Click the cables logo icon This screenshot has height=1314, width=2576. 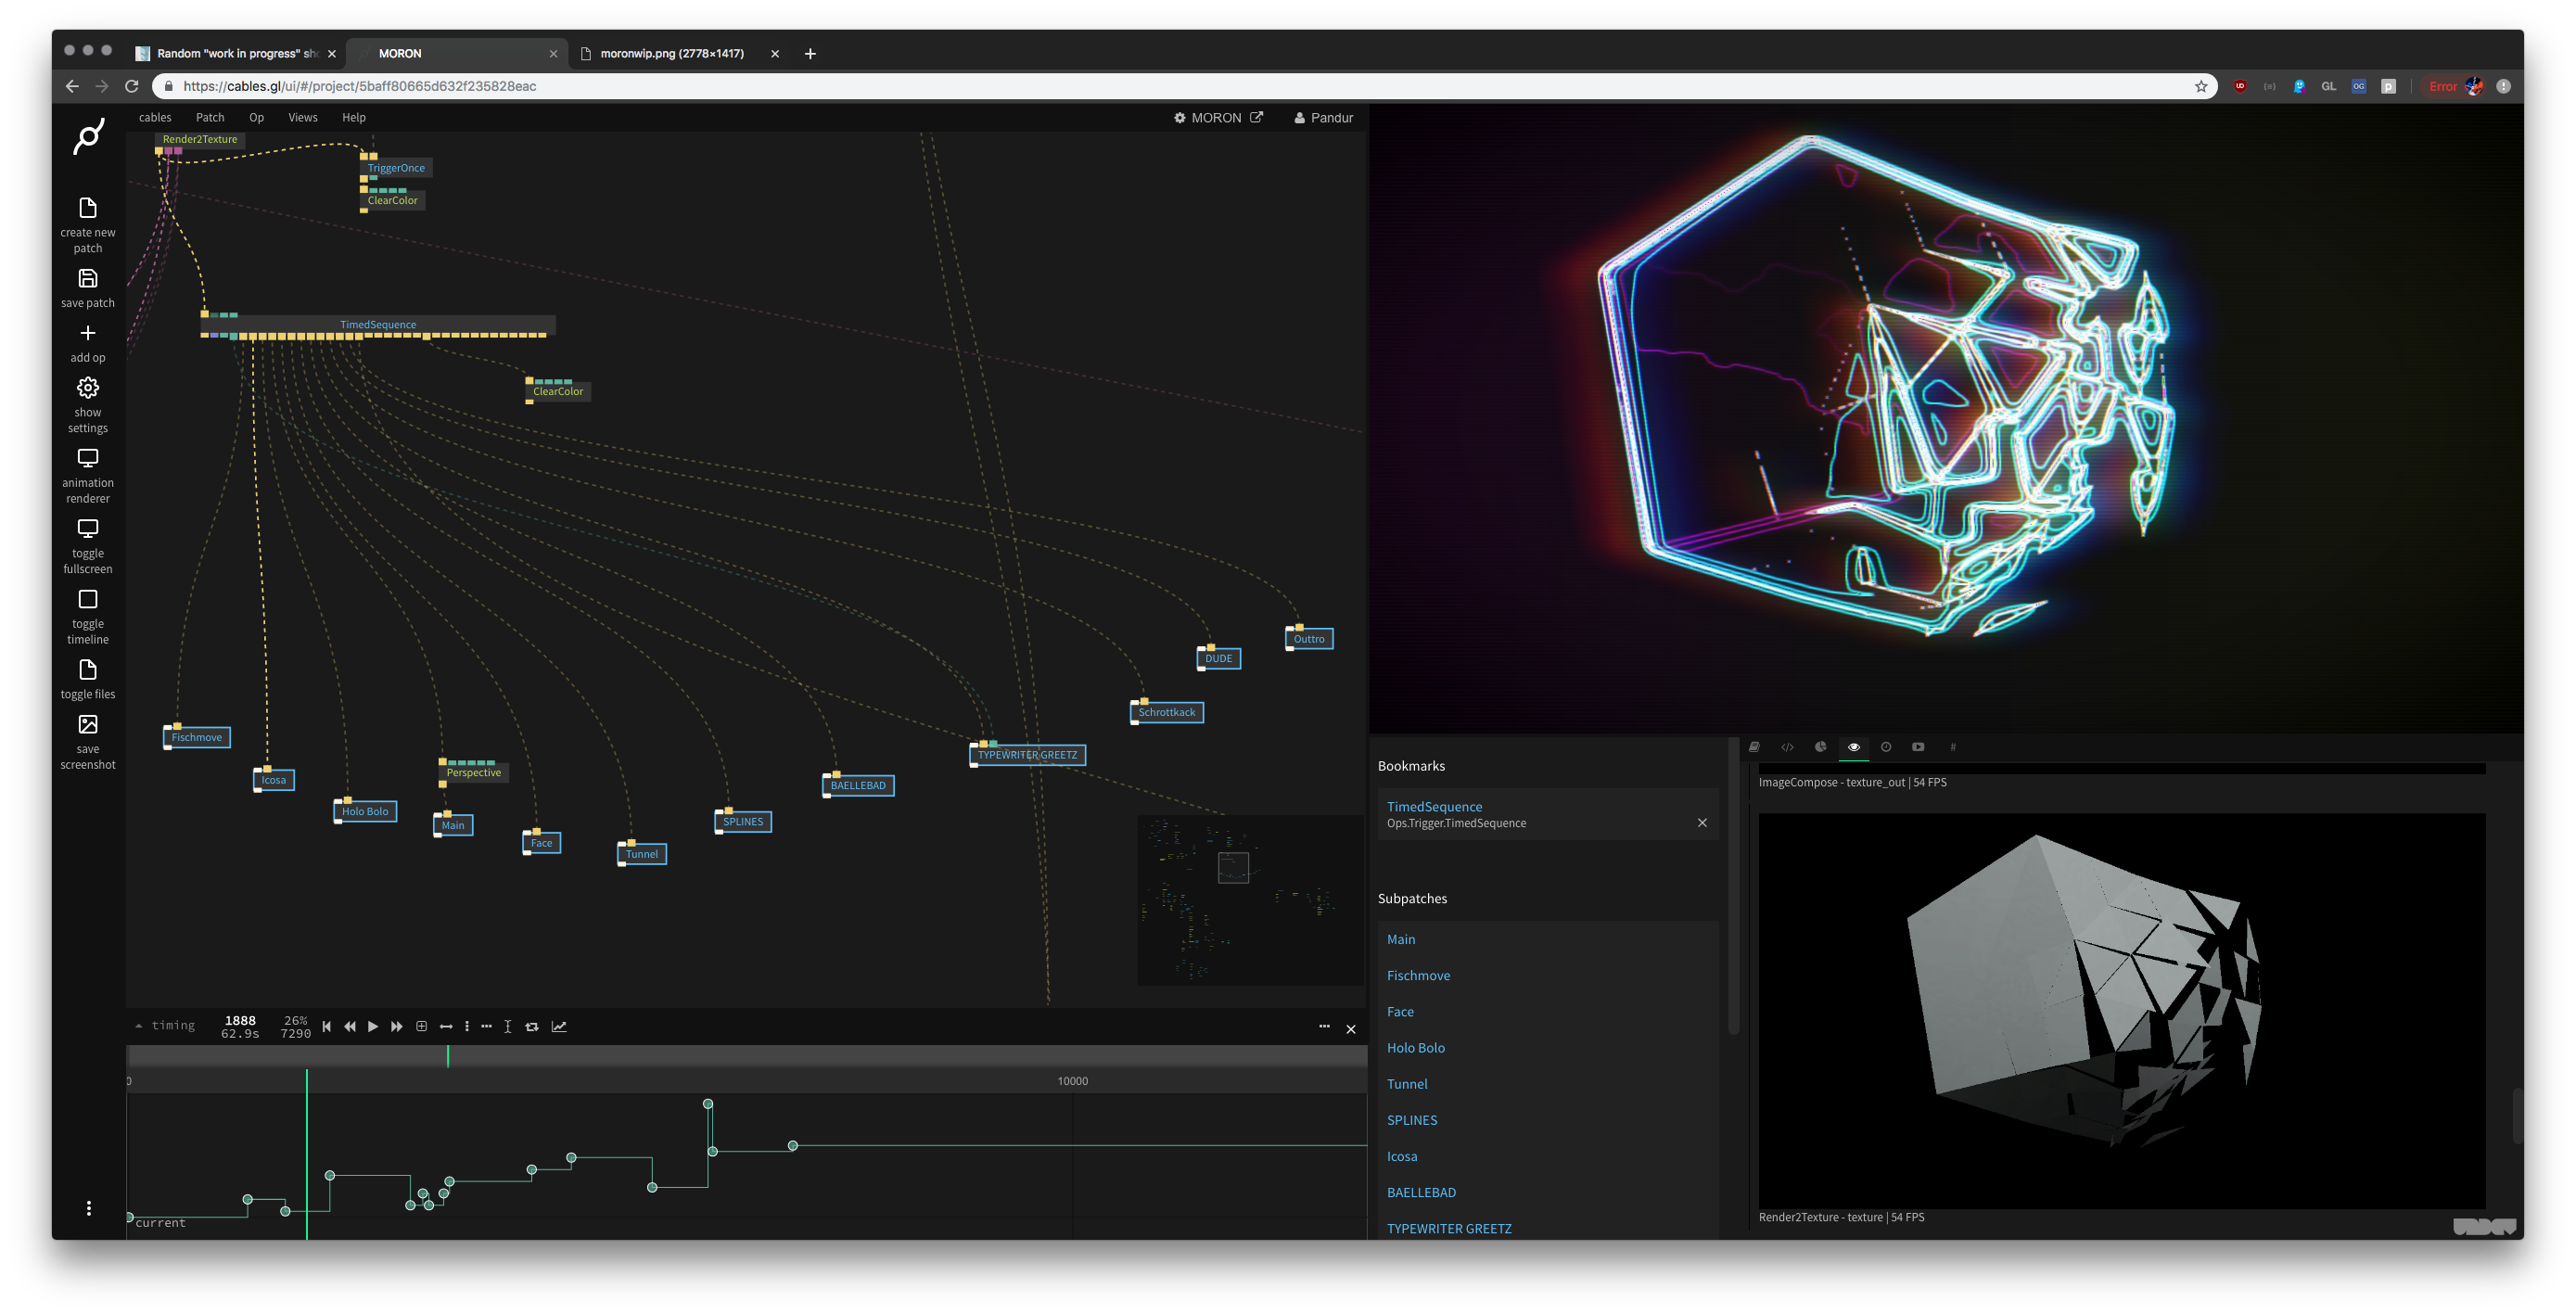pyautogui.click(x=89, y=137)
